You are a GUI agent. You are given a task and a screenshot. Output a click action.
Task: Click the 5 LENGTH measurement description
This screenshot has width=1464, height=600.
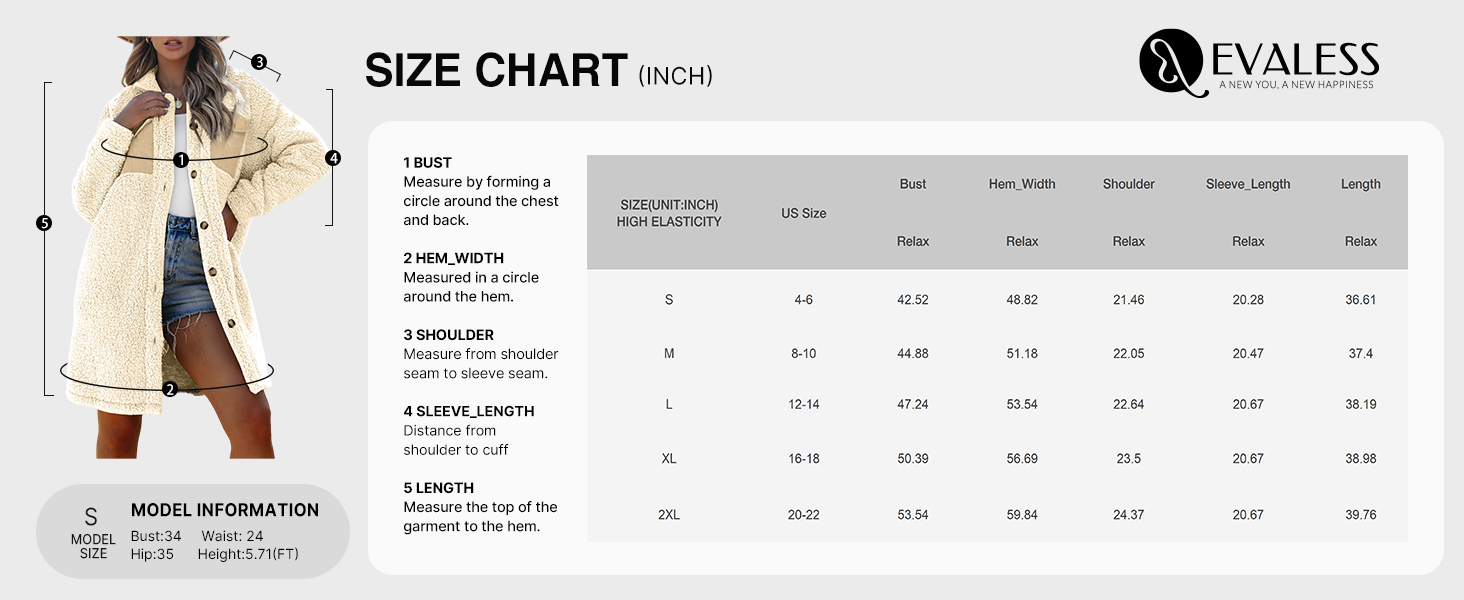tap(480, 507)
